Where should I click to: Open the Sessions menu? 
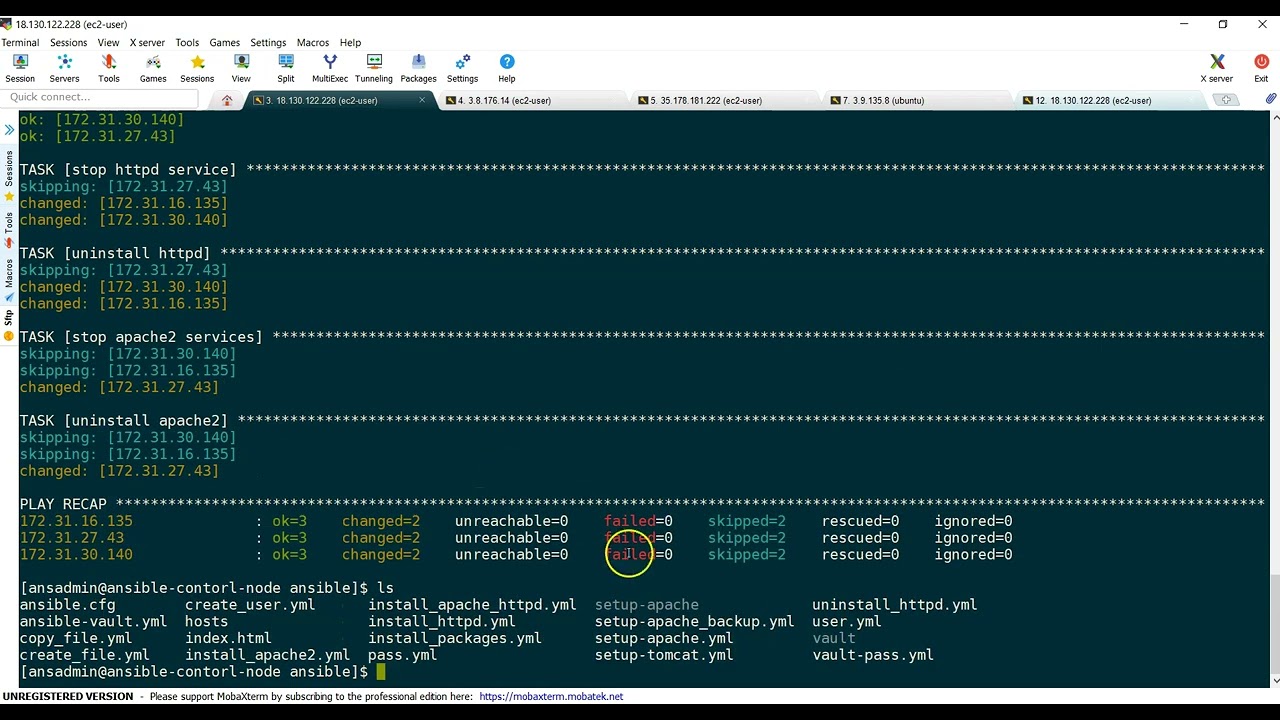point(68,43)
